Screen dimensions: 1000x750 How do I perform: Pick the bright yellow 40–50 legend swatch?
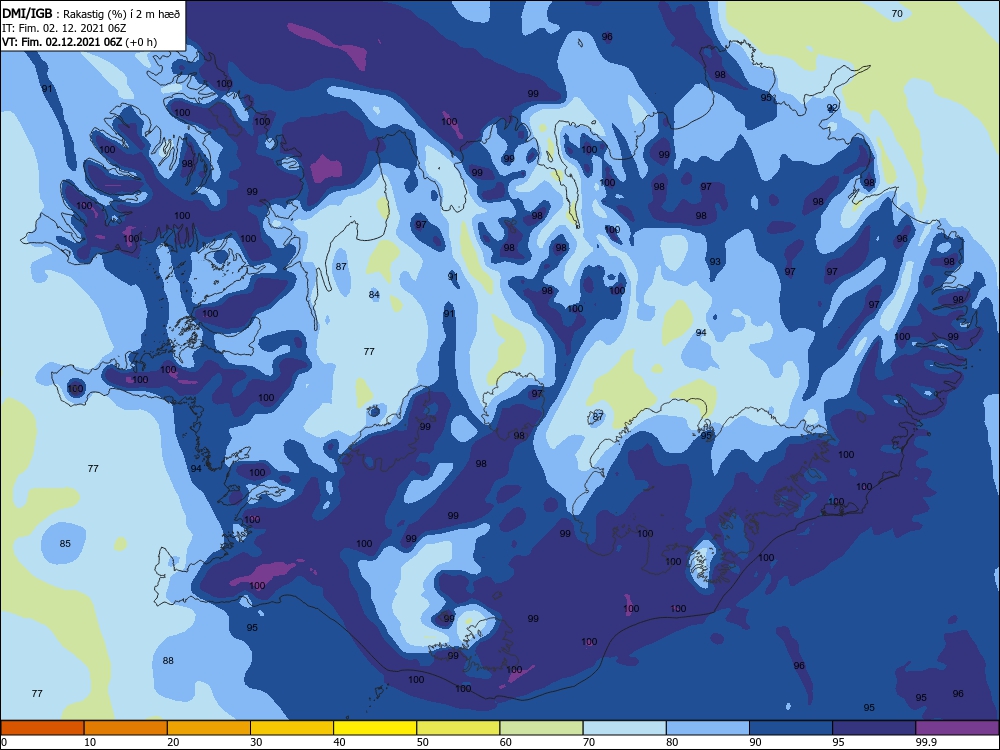tap(375, 728)
